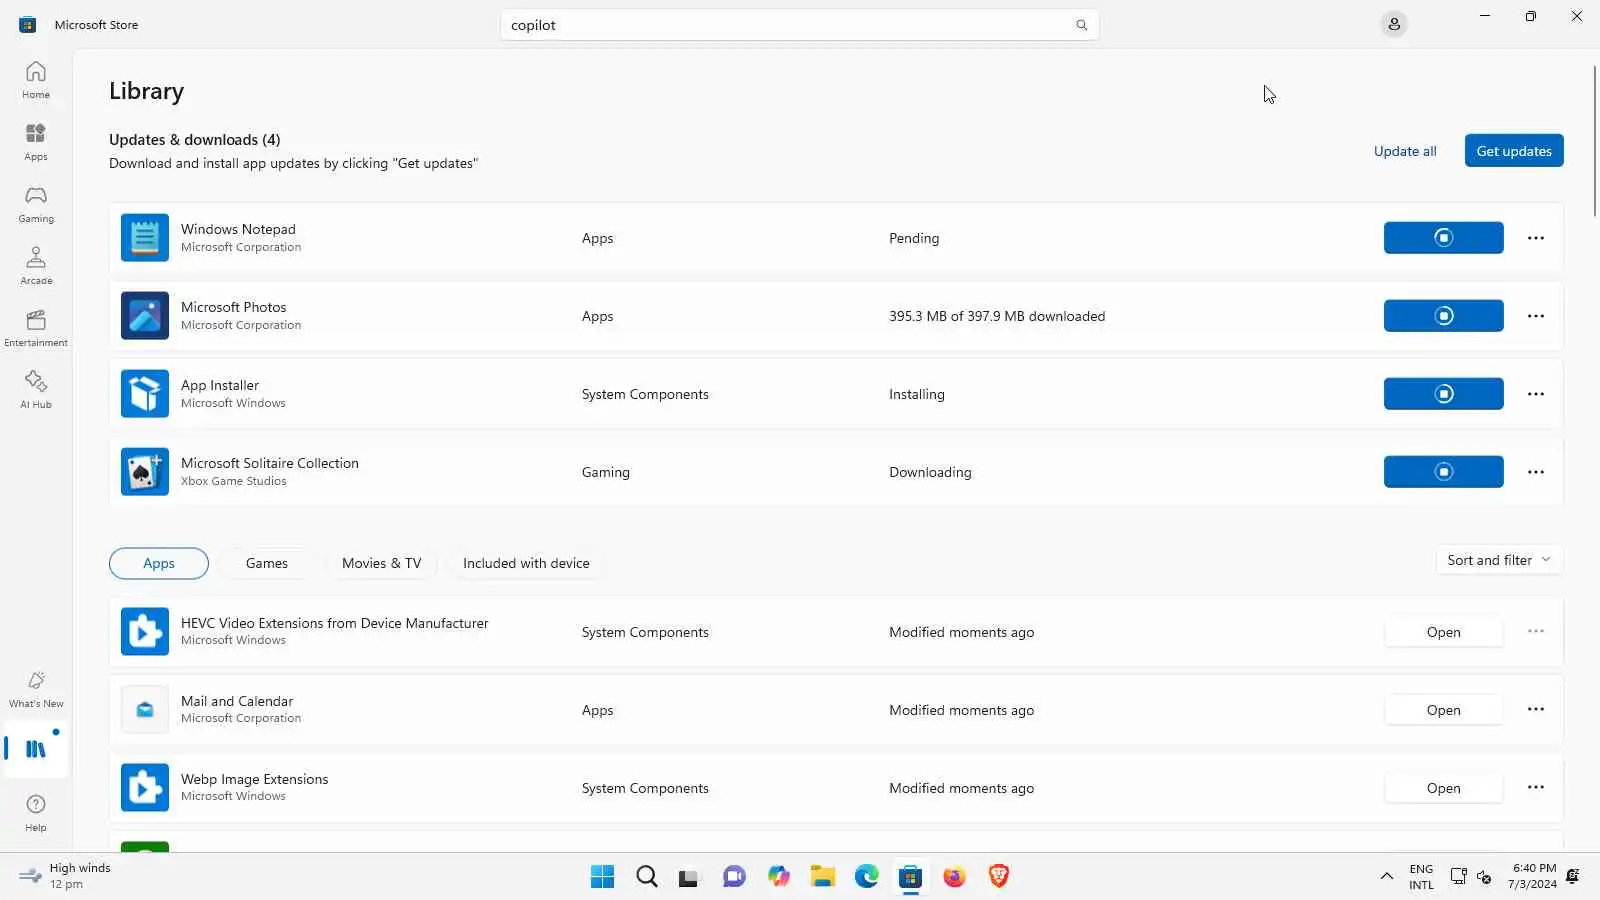Click the Microsoft Solitaire Collection icon
This screenshot has height=900, width=1600.
pos(145,472)
